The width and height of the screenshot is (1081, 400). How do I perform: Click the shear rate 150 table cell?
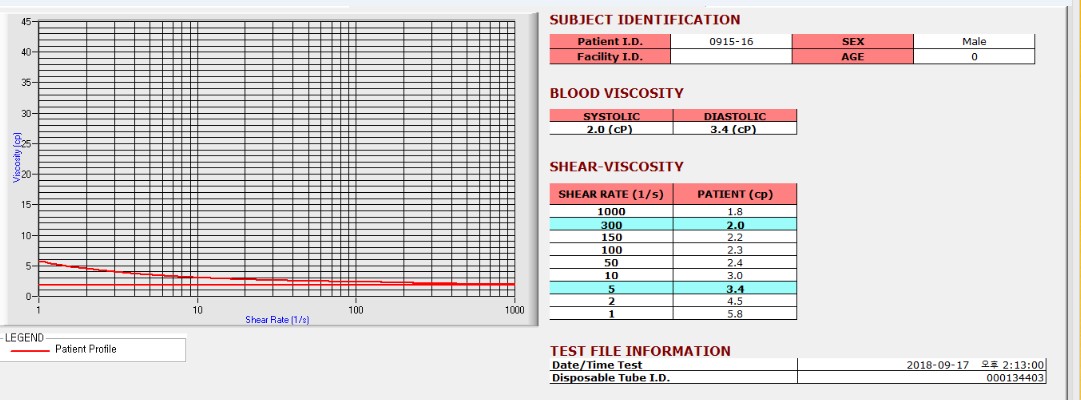coord(612,237)
